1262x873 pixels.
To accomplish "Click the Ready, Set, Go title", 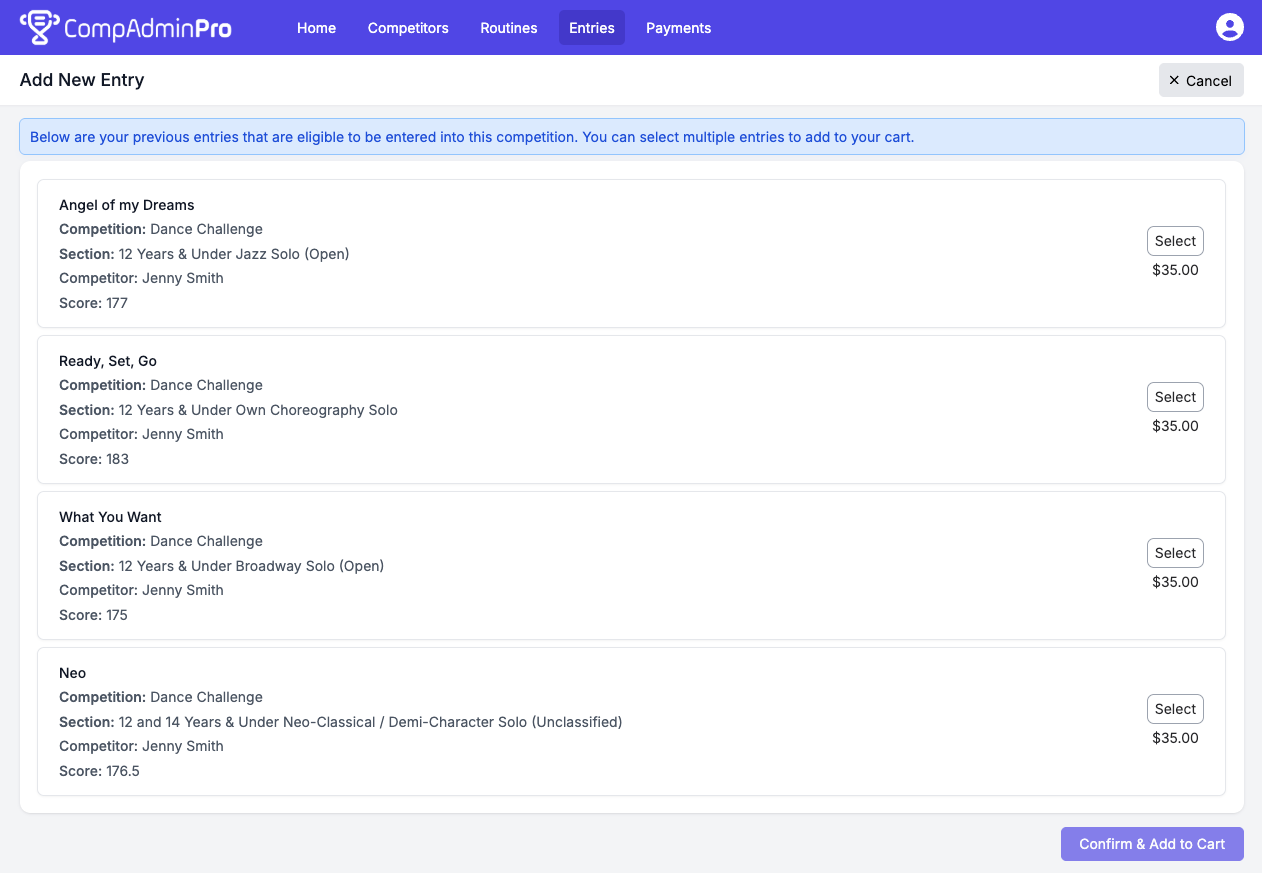I will pyautogui.click(x=108, y=361).
